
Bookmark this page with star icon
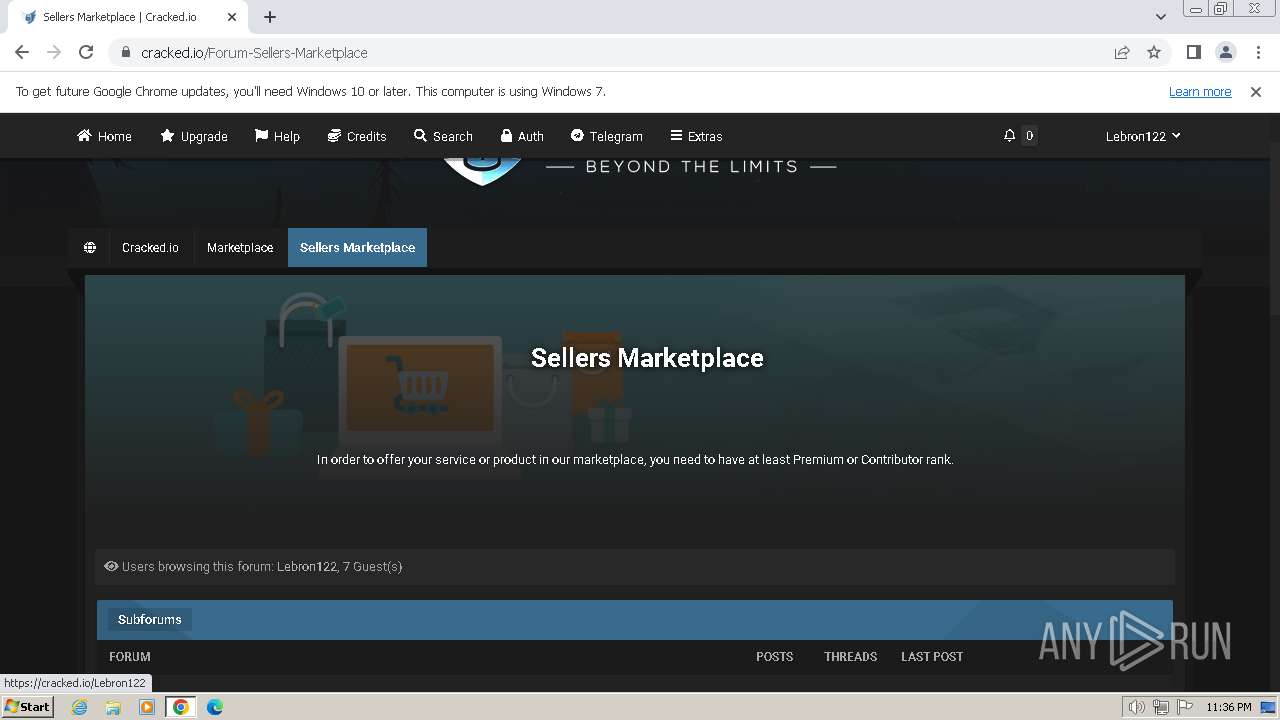coord(1154,52)
